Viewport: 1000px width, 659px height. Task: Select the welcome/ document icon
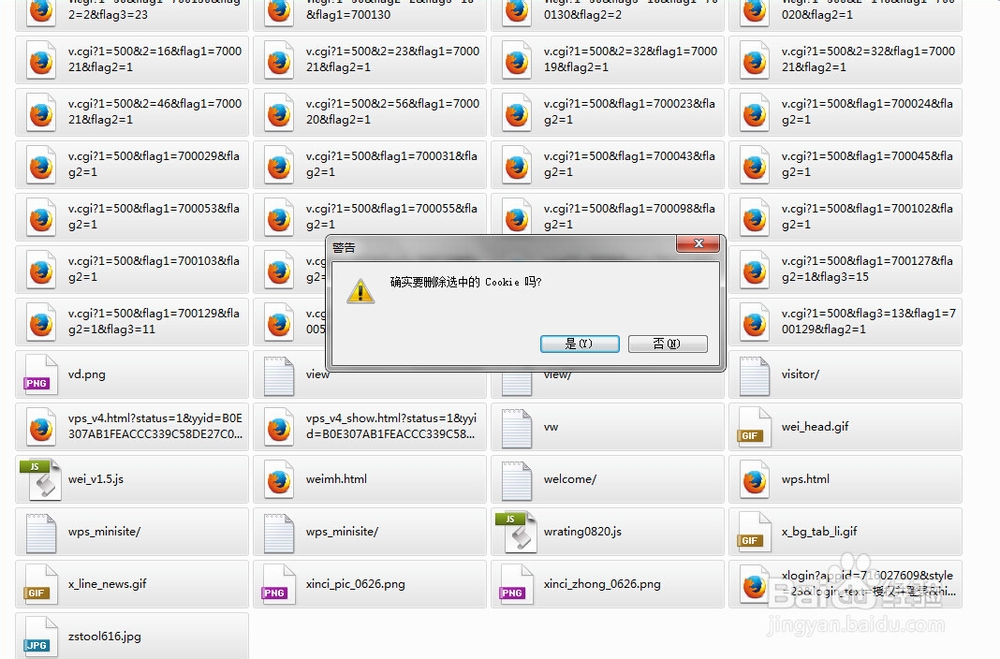point(517,479)
